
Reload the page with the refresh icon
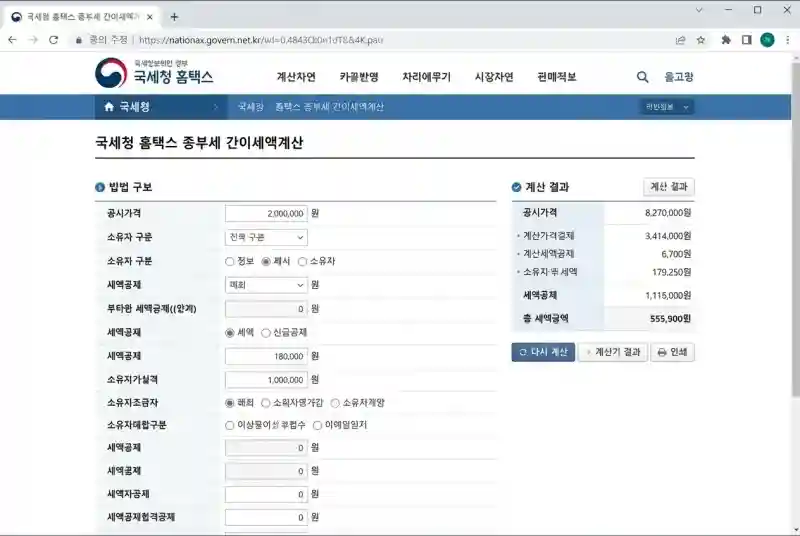55,40
